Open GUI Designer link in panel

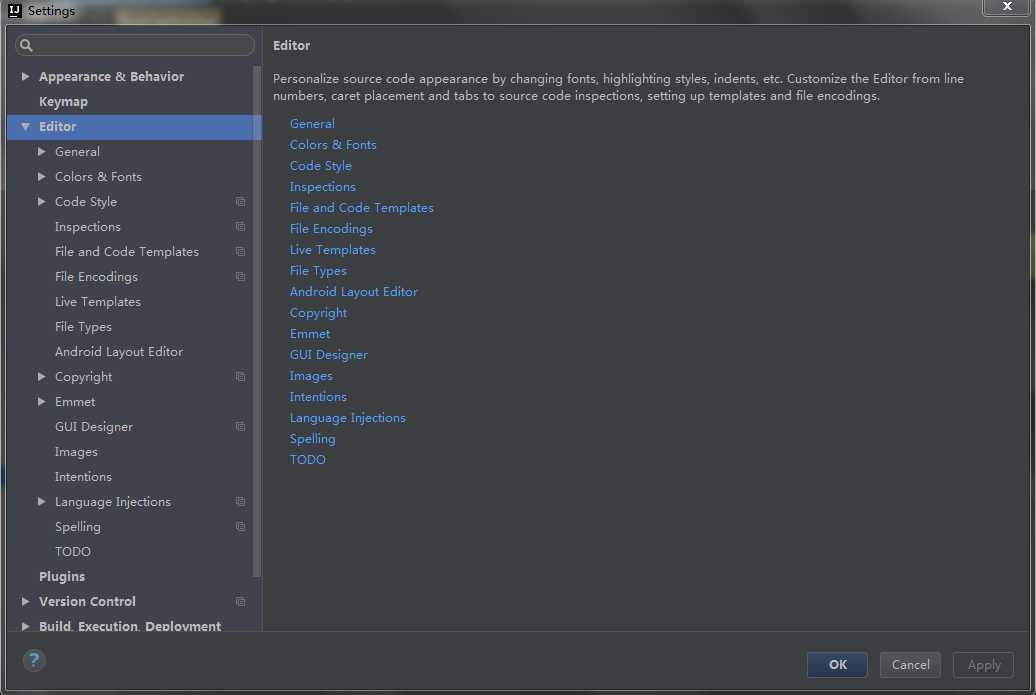pyautogui.click(x=328, y=355)
